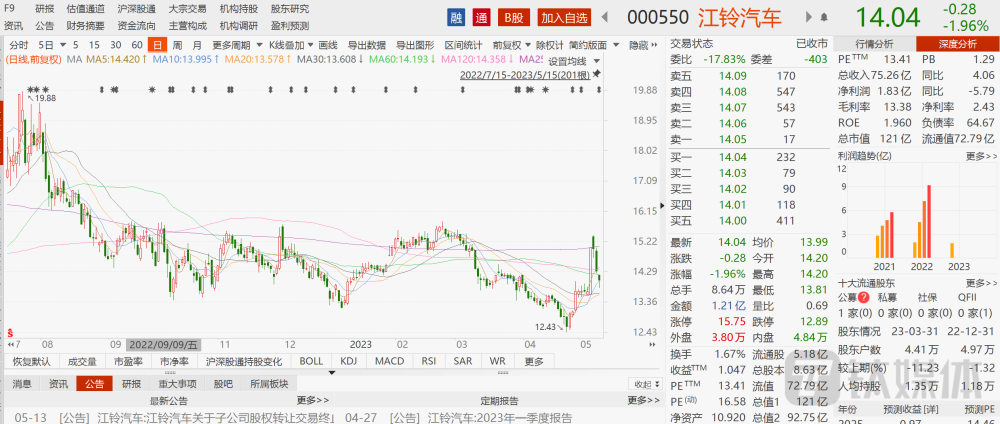Show the KDJ indicator
Viewport: 1000px width, 424px height.
point(348,361)
